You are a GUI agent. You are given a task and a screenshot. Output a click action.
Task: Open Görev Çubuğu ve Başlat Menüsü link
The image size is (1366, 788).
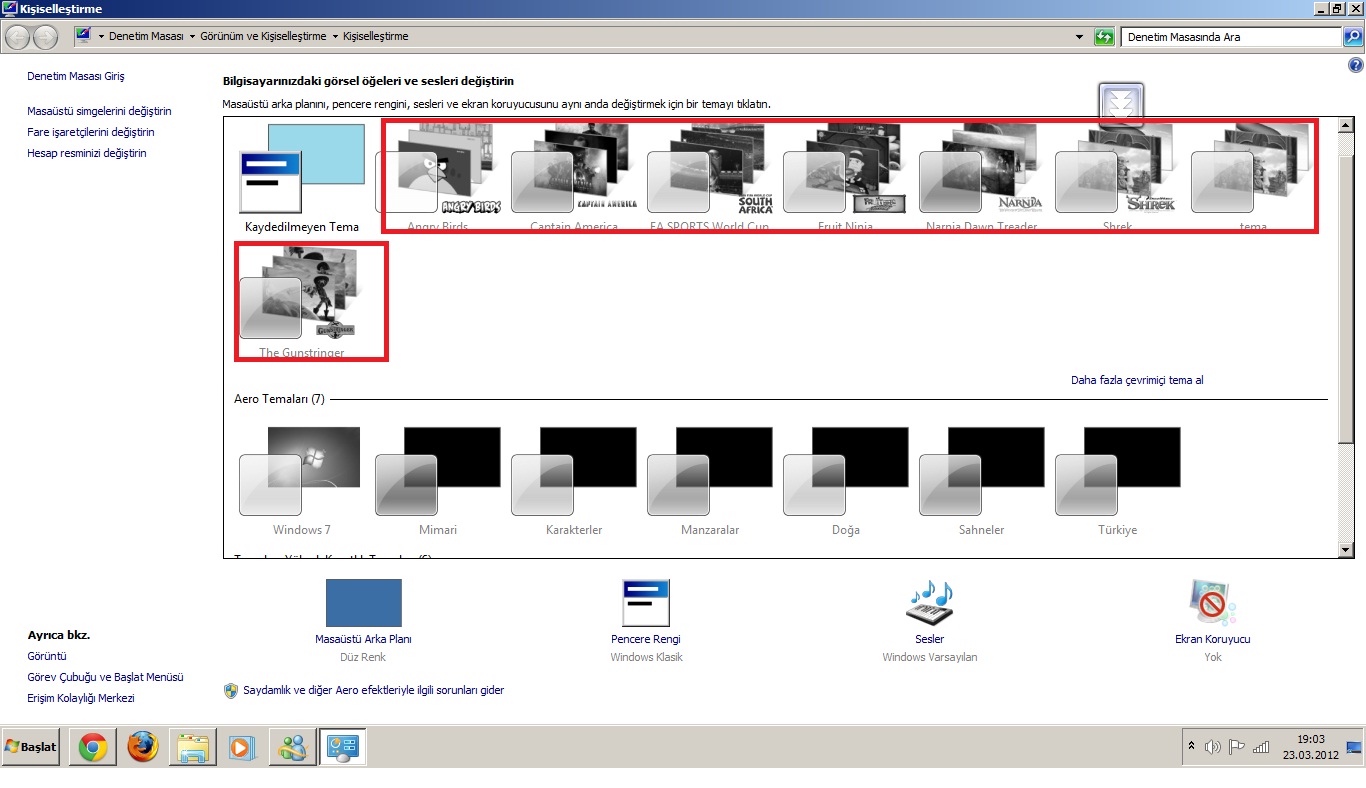click(106, 677)
